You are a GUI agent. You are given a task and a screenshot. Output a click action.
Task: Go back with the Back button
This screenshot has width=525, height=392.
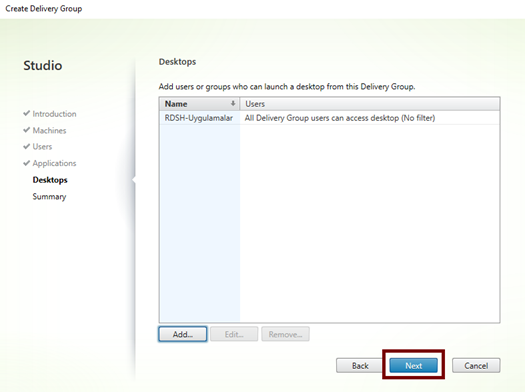click(360, 366)
